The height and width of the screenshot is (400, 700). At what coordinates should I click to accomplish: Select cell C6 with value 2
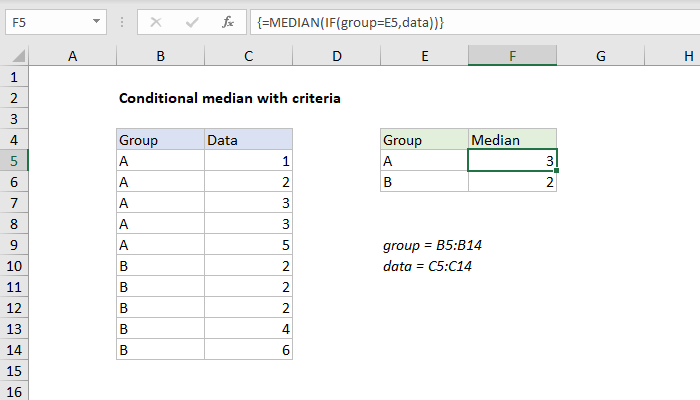coord(248,182)
